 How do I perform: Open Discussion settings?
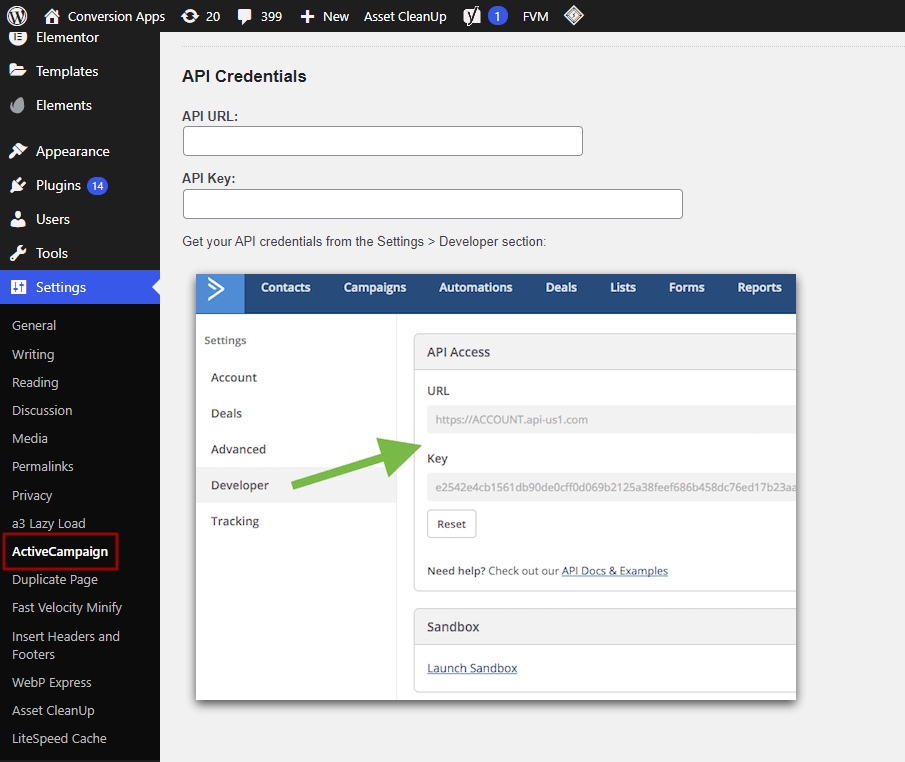(42, 410)
